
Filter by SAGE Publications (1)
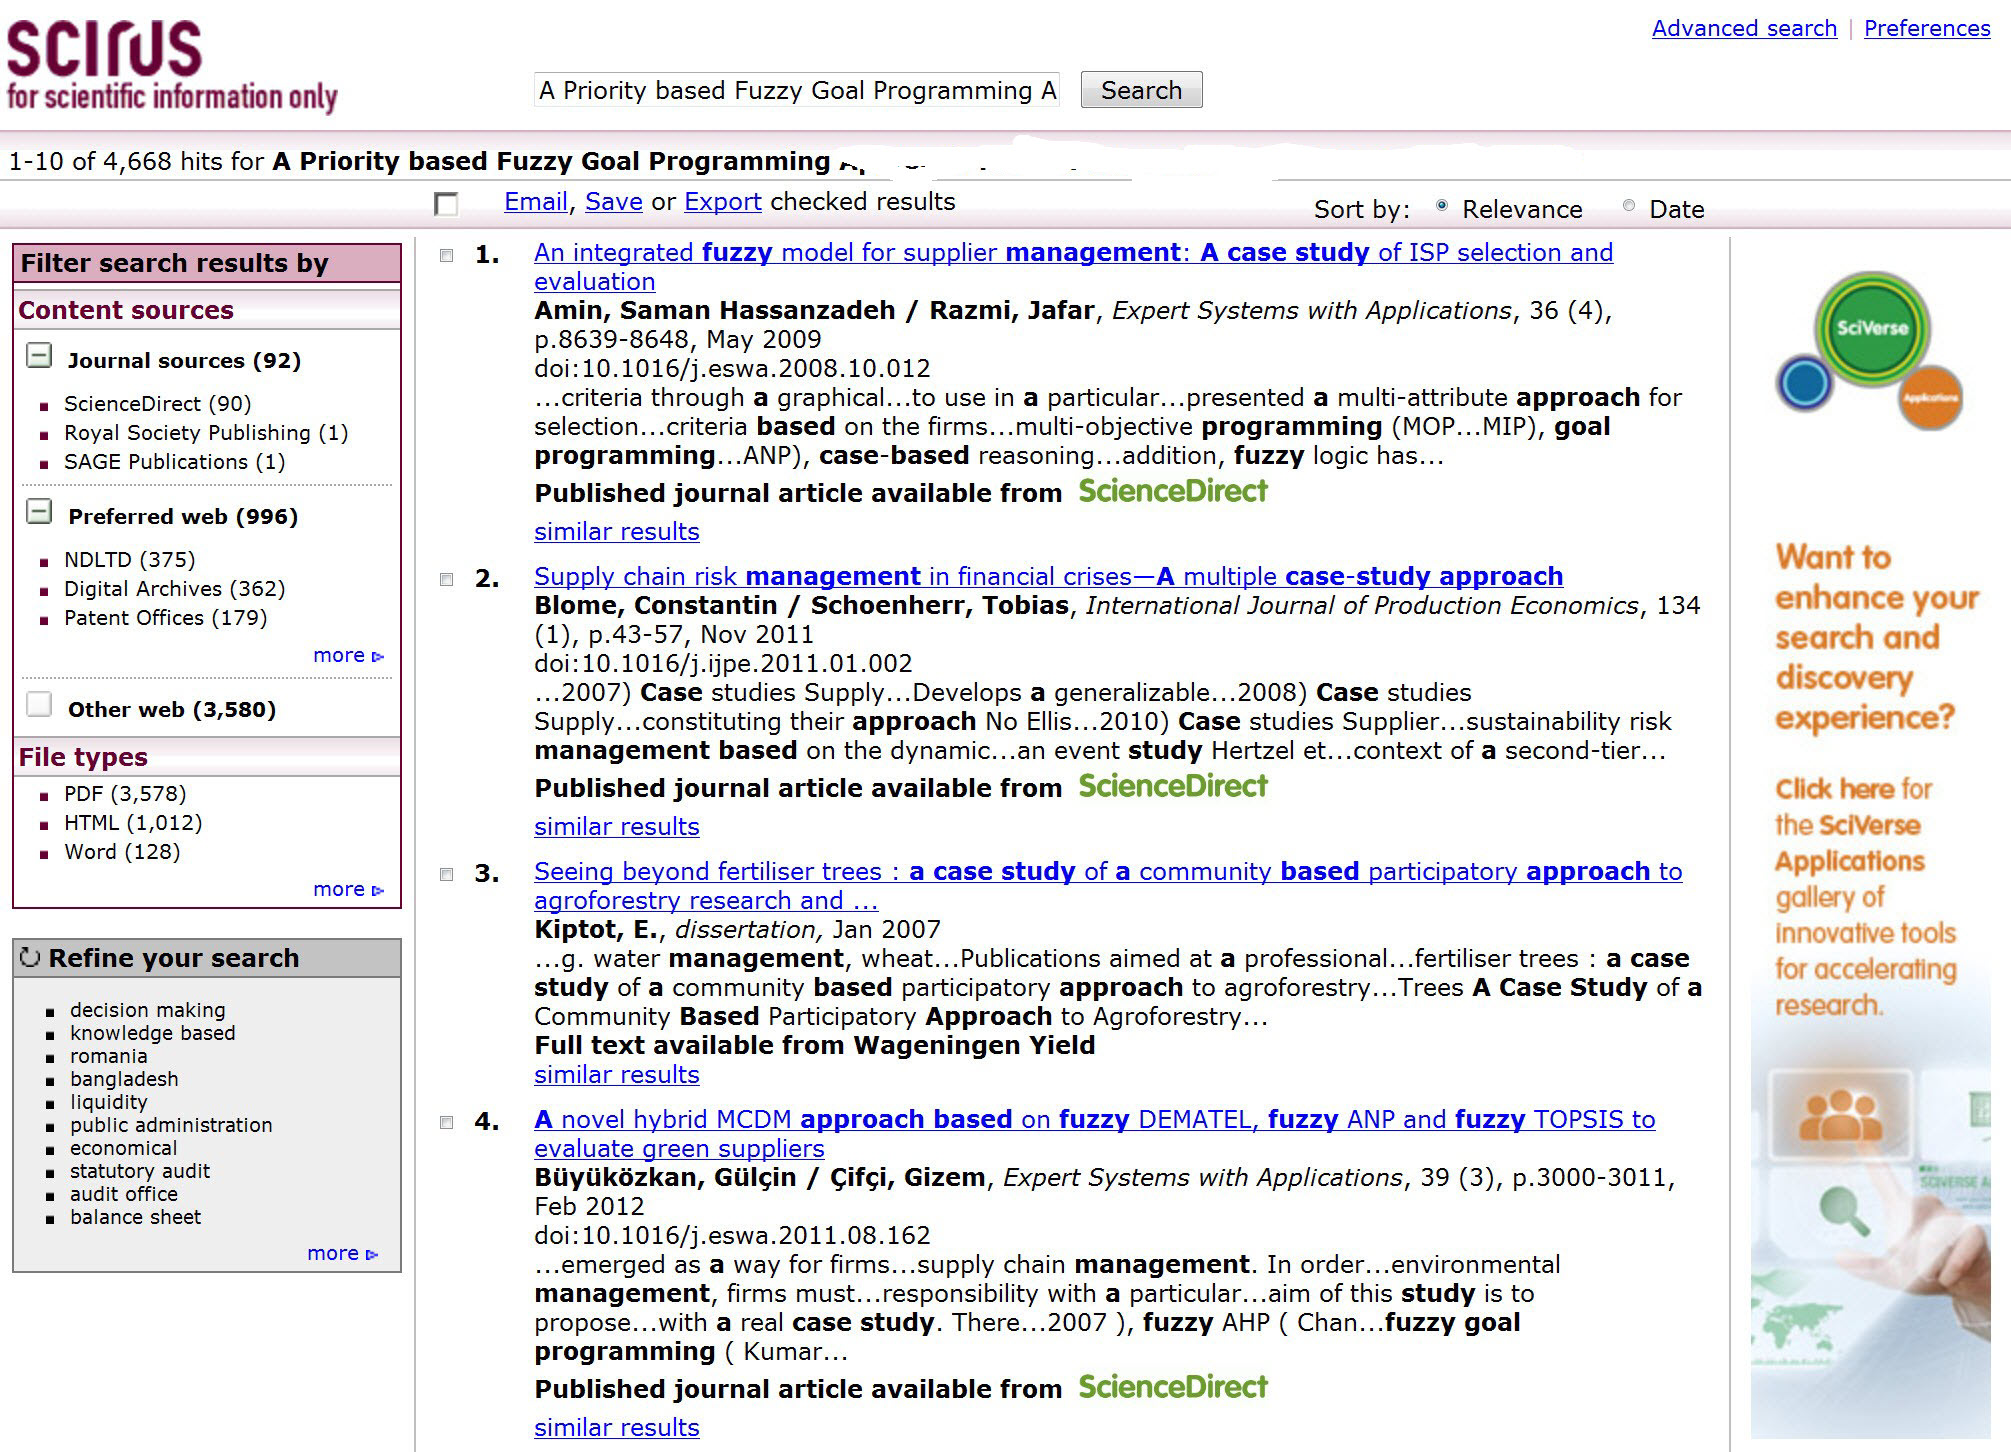(175, 462)
